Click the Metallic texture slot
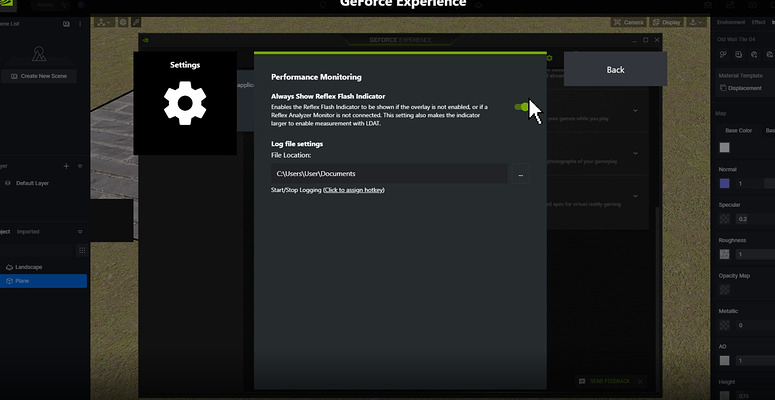 725,325
